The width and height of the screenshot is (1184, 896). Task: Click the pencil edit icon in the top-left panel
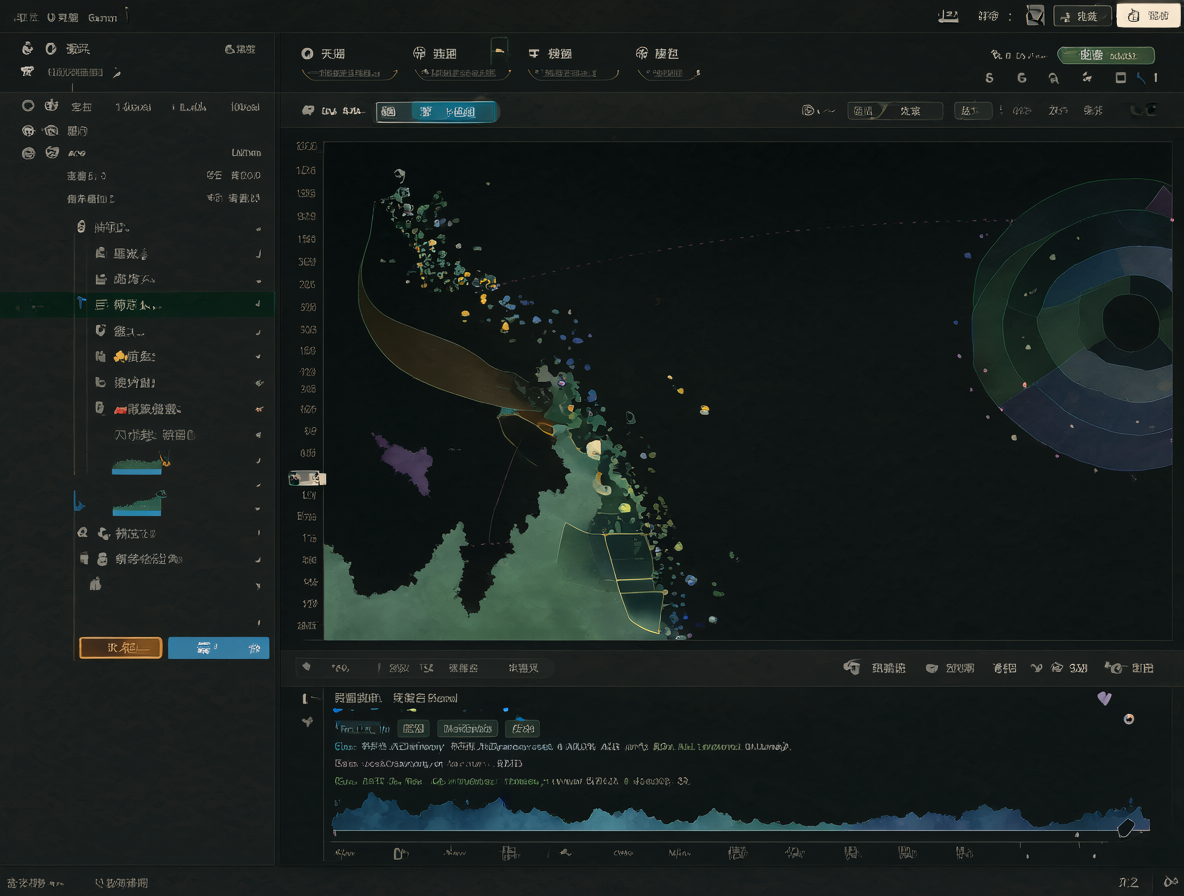pos(116,73)
